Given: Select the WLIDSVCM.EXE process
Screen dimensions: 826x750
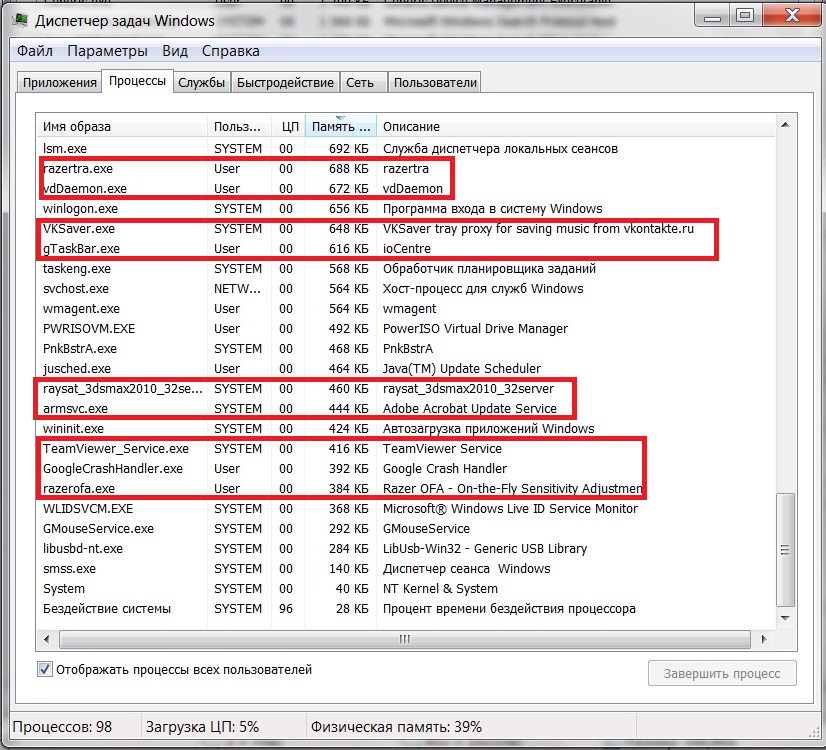Looking at the screenshot, I should coord(406,509).
